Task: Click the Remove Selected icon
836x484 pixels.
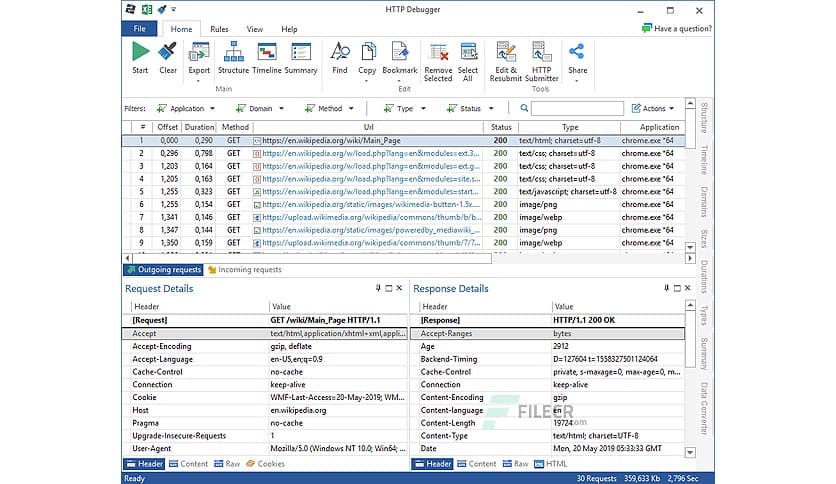Action: [x=438, y=54]
